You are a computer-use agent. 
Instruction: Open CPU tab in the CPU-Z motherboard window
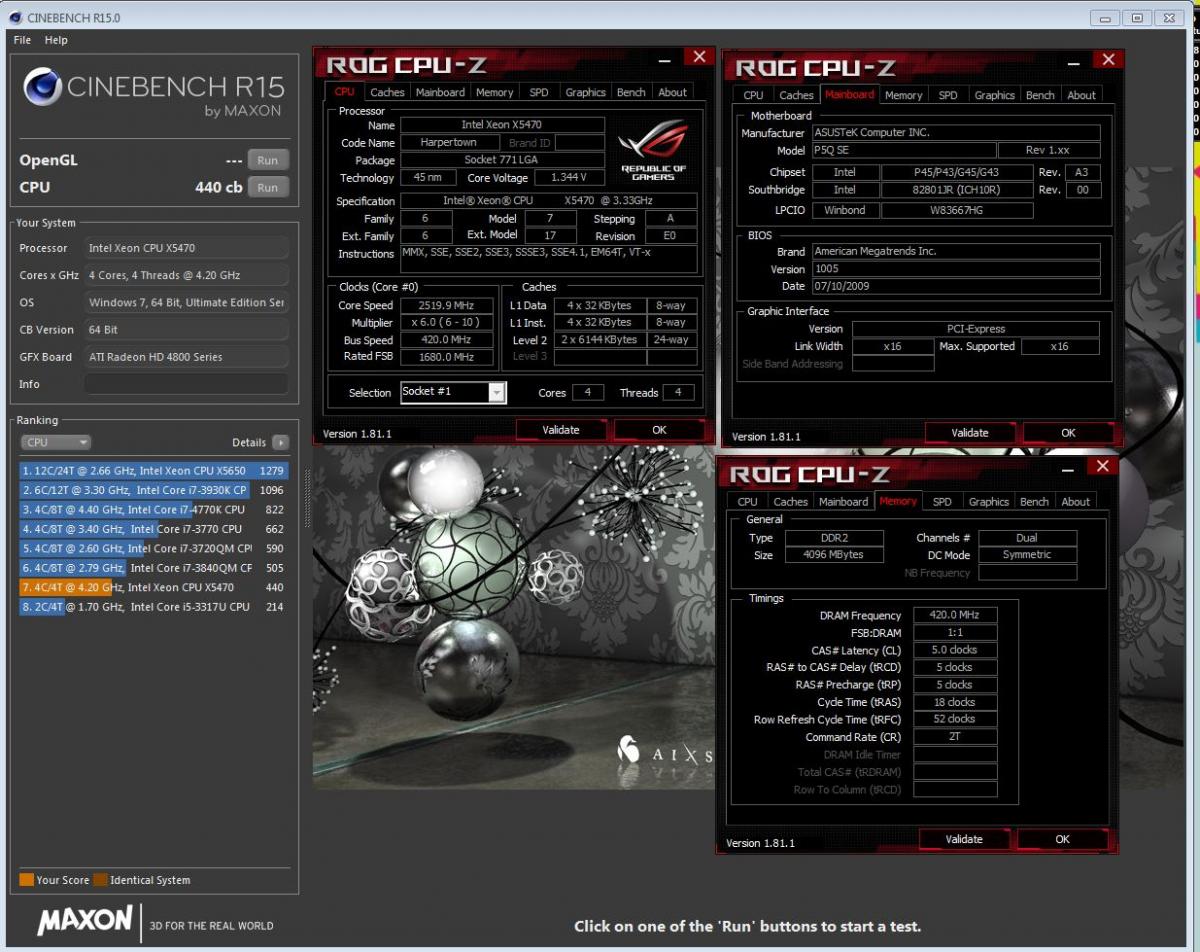click(x=753, y=95)
